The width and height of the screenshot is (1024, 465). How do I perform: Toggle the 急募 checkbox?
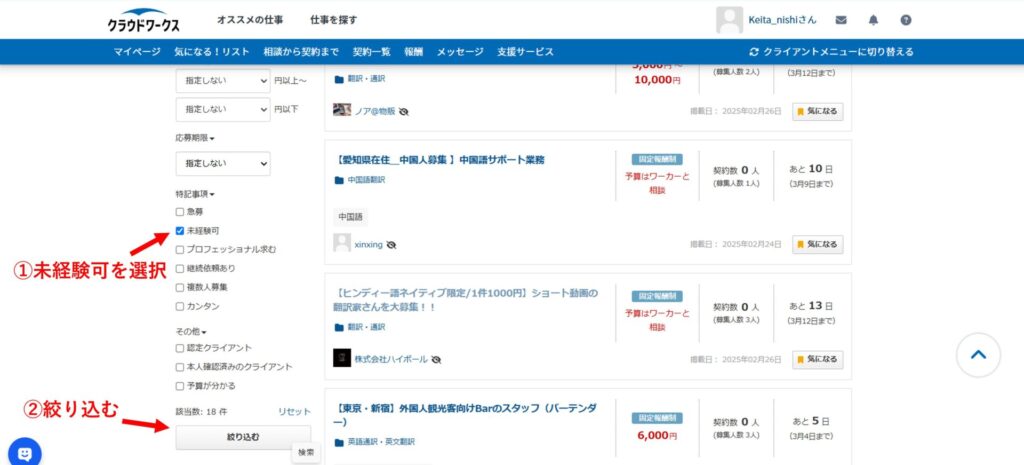point(180,212)
